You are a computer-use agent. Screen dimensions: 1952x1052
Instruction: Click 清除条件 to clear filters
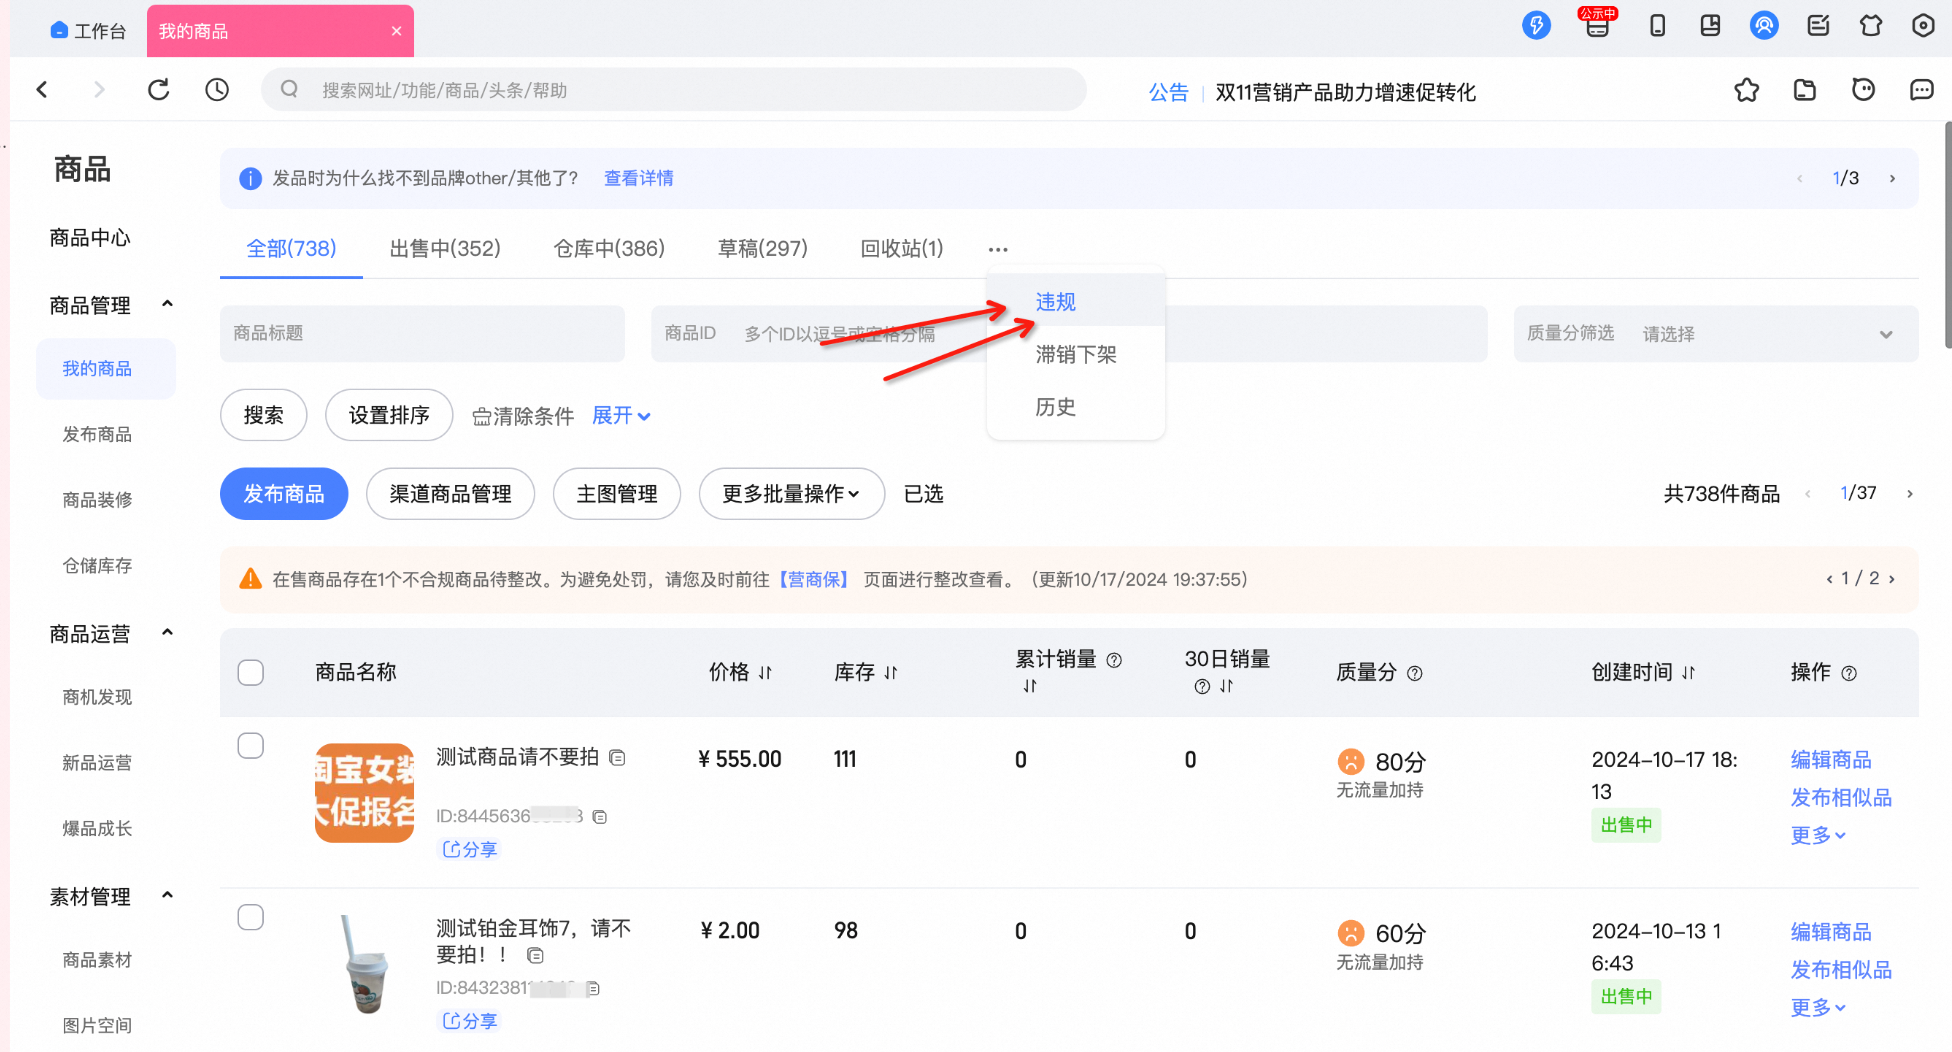pos(523,416)
